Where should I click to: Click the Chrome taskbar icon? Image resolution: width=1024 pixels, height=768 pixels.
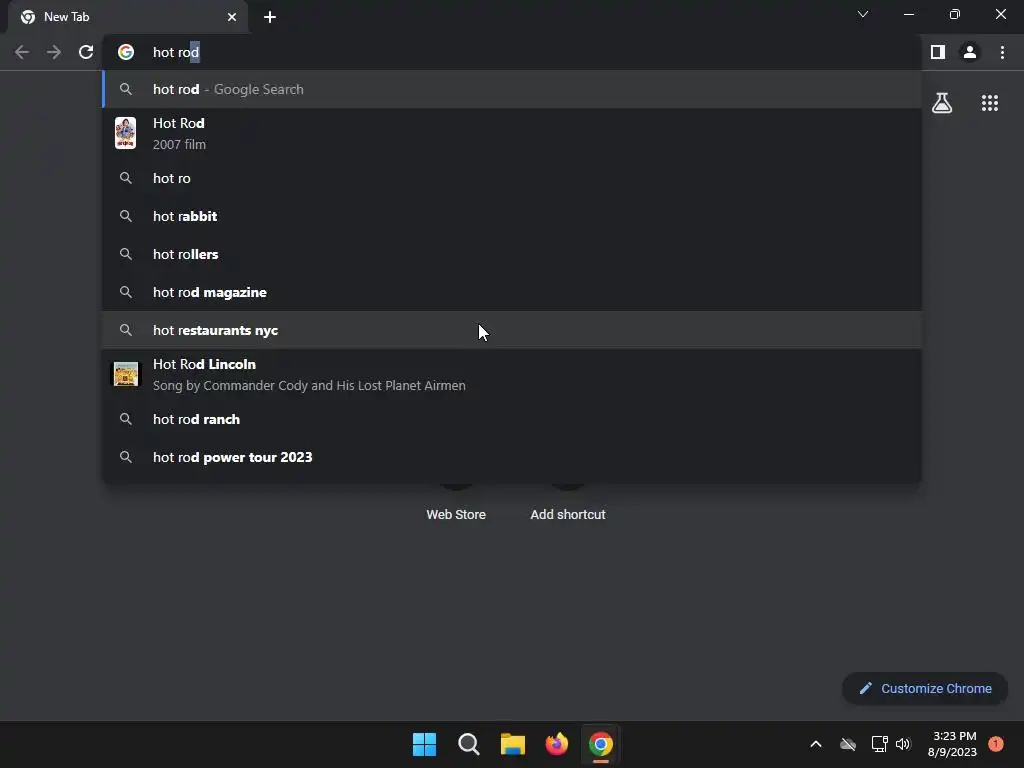601,744
